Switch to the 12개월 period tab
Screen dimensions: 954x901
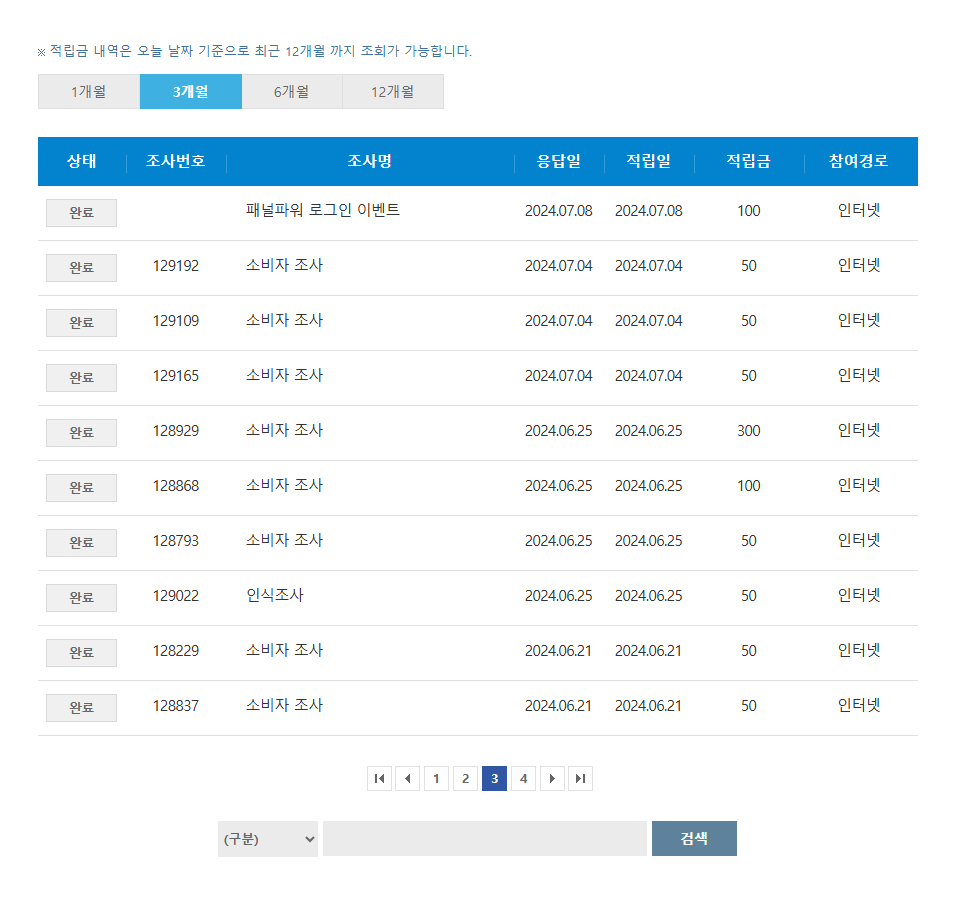click(x=393, y=92)
